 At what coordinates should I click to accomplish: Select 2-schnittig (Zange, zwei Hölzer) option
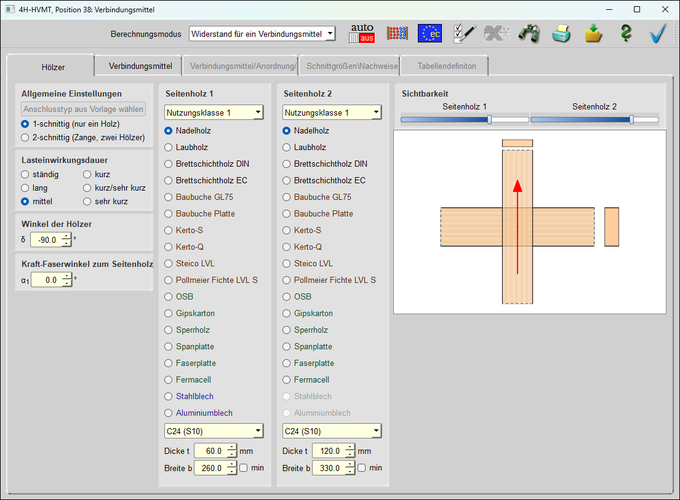(x=26, y=137)
